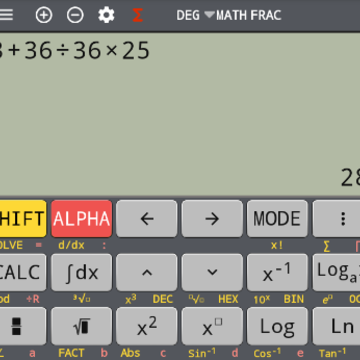Select the MATH FRAC label
The width and height of the screenshot is (360, 360).
(x=249, y=15)
